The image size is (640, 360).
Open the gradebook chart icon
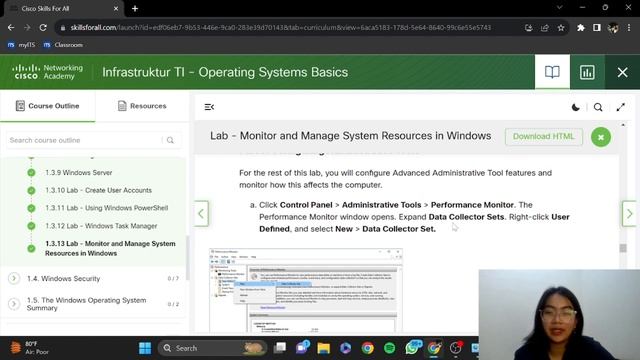pos(587,72)
